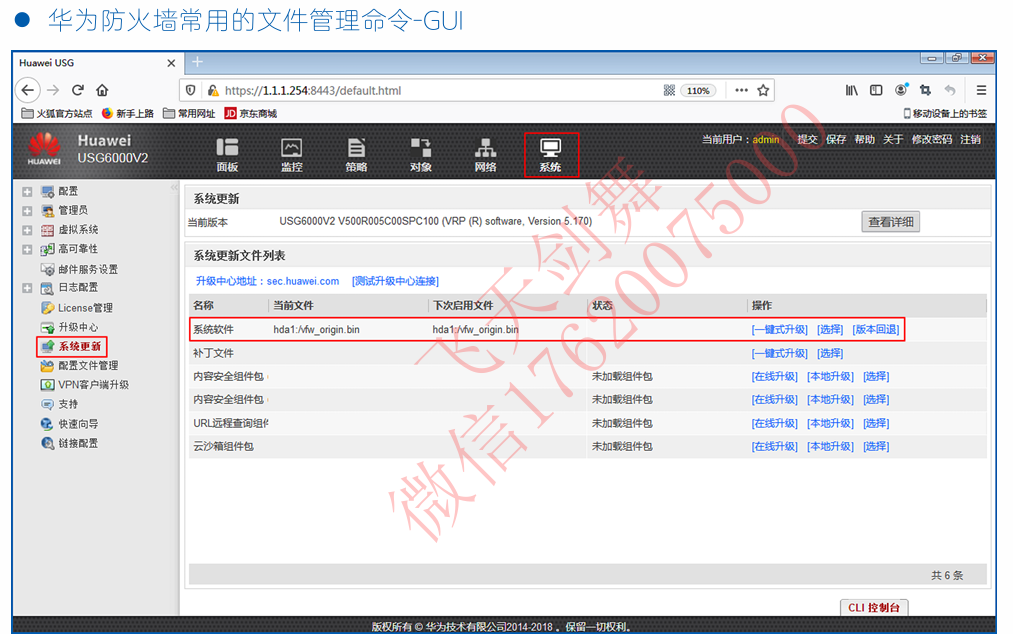Click 在线升级 for URL远程查询组件 row
This screenshot has height=634, width=1013.
775,423
